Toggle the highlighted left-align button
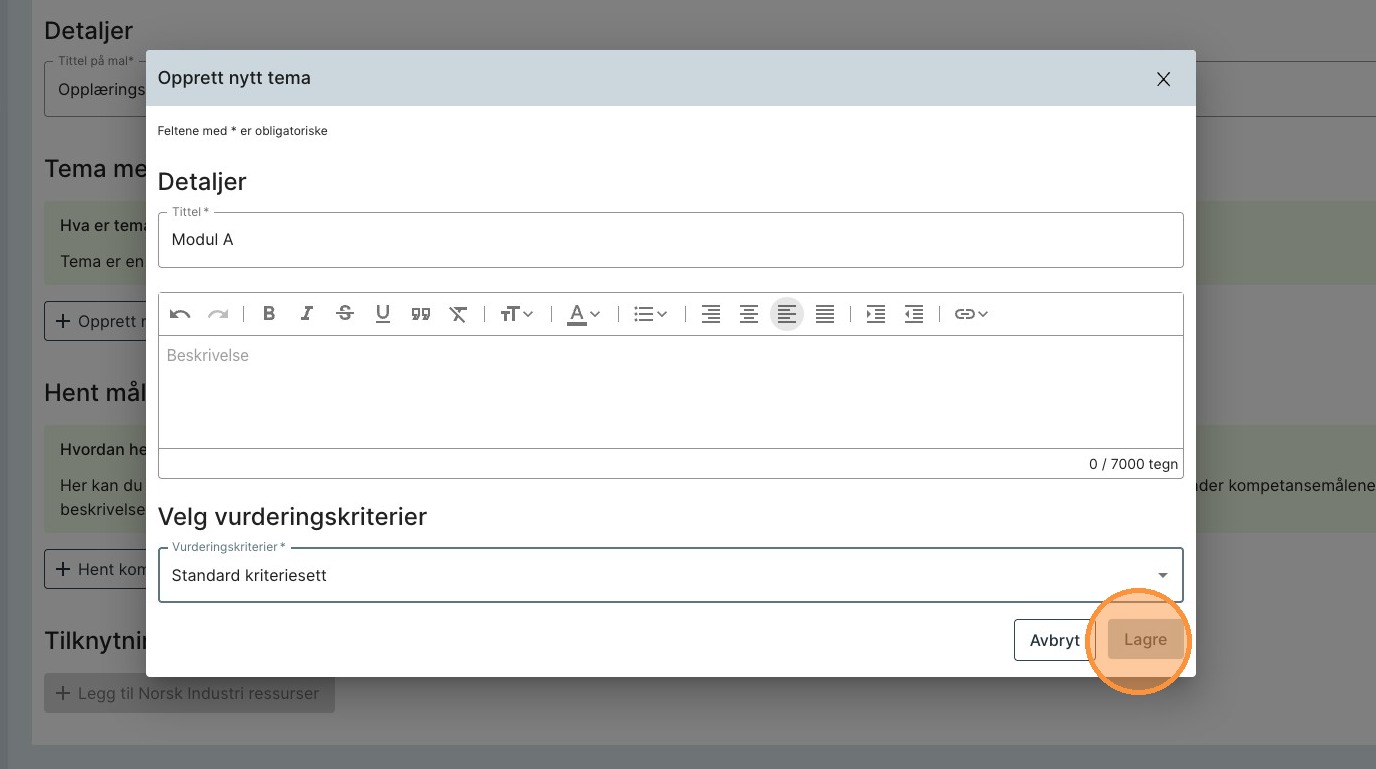Image resolution: width=1376 pixels, height=769 pixels. point(787,314)
